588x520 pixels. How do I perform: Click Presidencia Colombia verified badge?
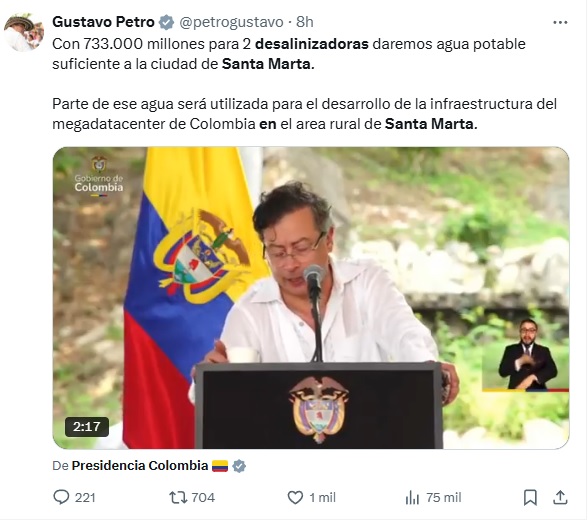click(239, 466)
